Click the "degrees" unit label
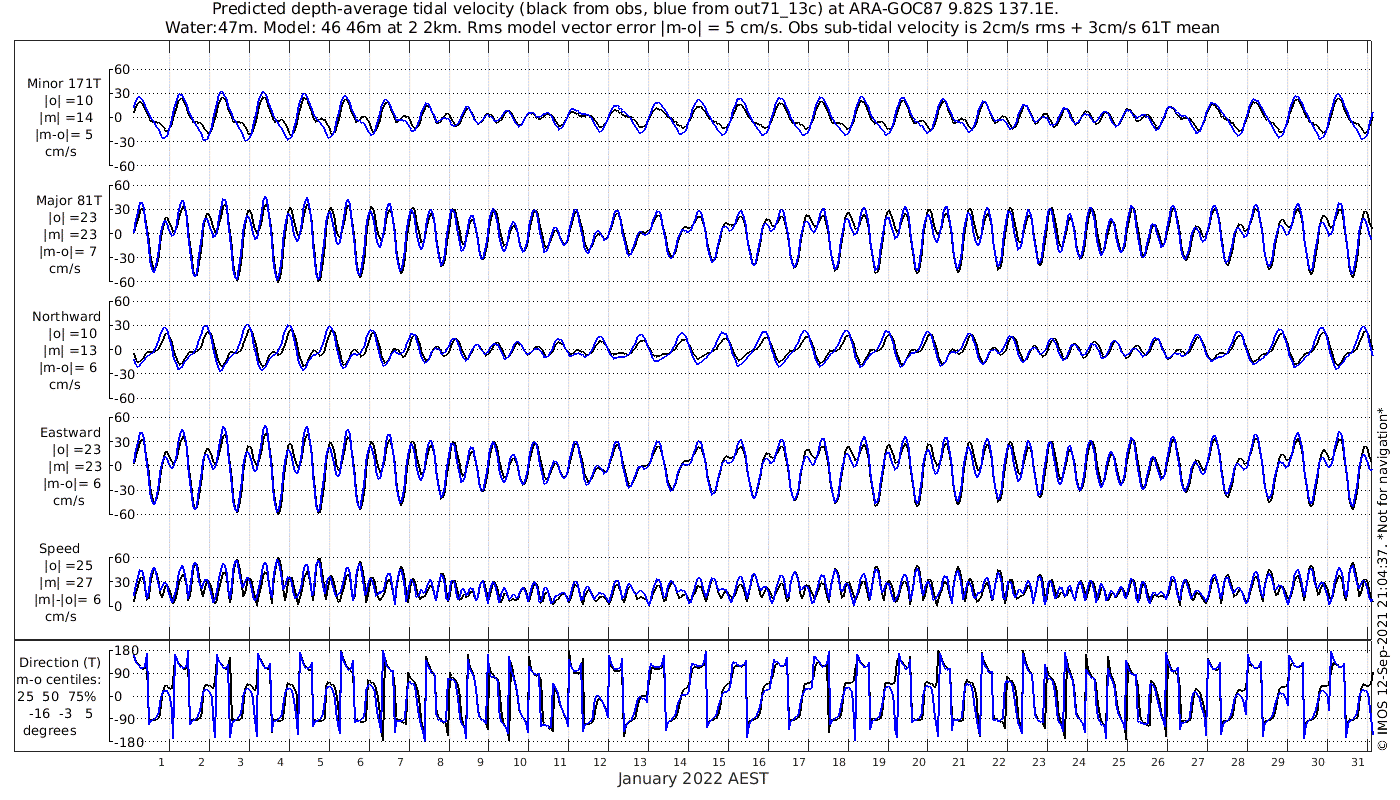This screenshot has height=800, width=1400. tap(50, 730)
